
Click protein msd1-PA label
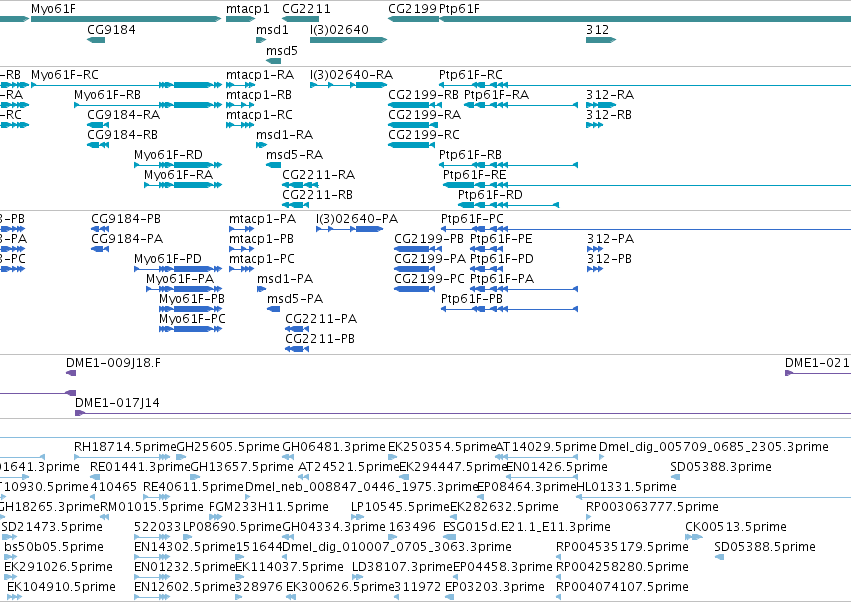285,279
